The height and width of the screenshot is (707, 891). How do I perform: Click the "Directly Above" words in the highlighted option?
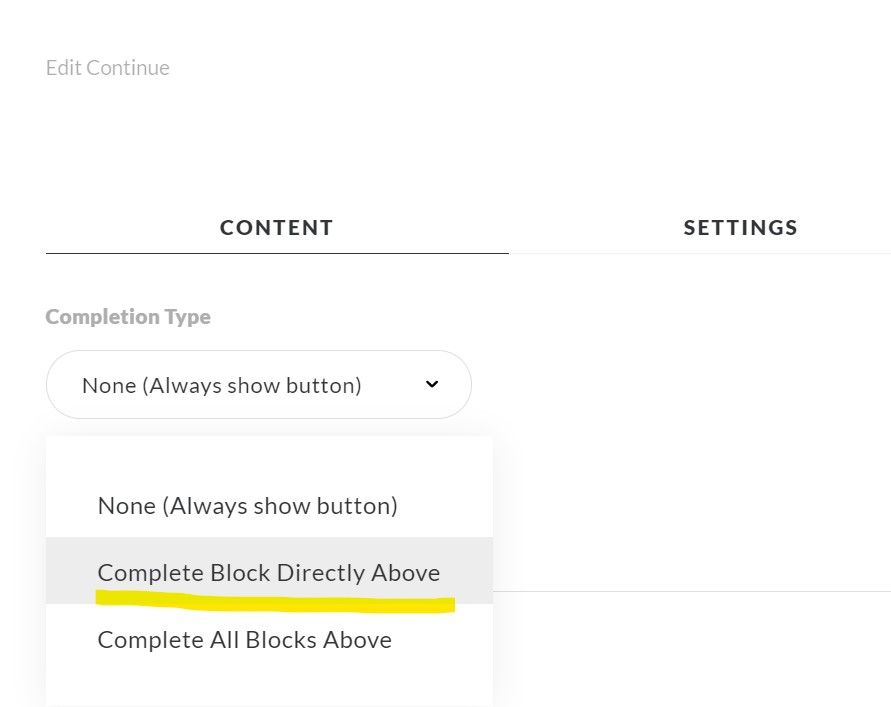tap(358, 572)
